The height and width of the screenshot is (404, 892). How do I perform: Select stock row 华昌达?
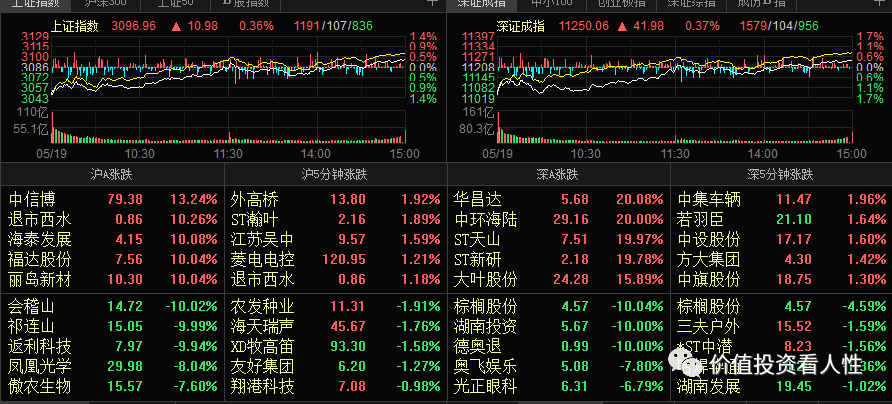(558, 199)
